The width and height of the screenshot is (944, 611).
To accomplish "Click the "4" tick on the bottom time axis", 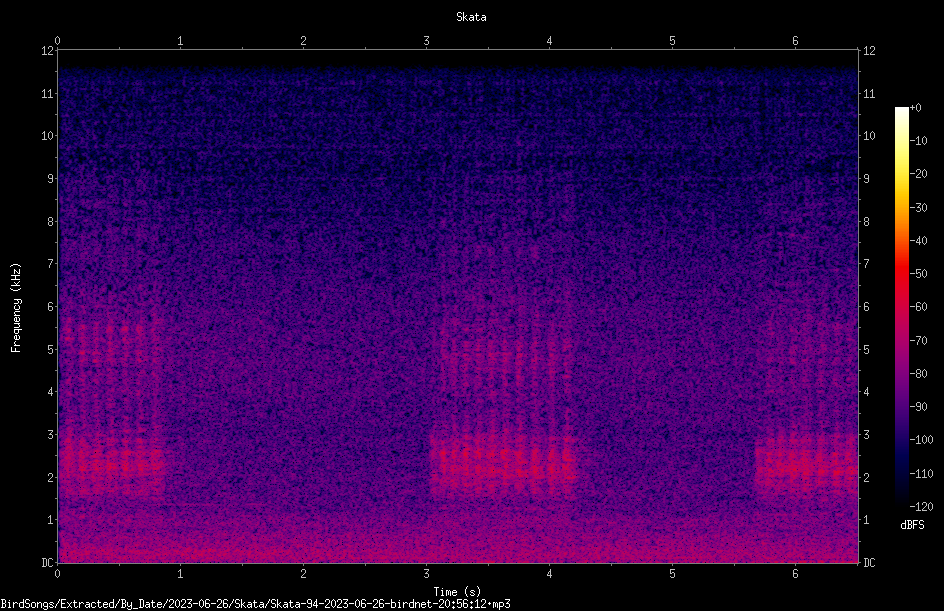I will point(549,574).
